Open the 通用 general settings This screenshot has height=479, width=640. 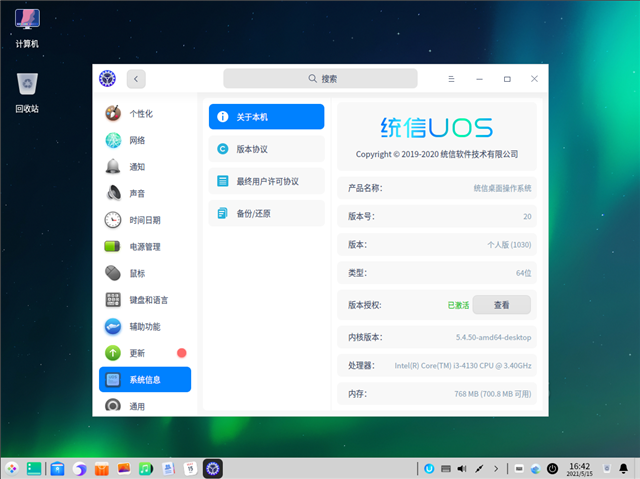click(x=145, y=405)
